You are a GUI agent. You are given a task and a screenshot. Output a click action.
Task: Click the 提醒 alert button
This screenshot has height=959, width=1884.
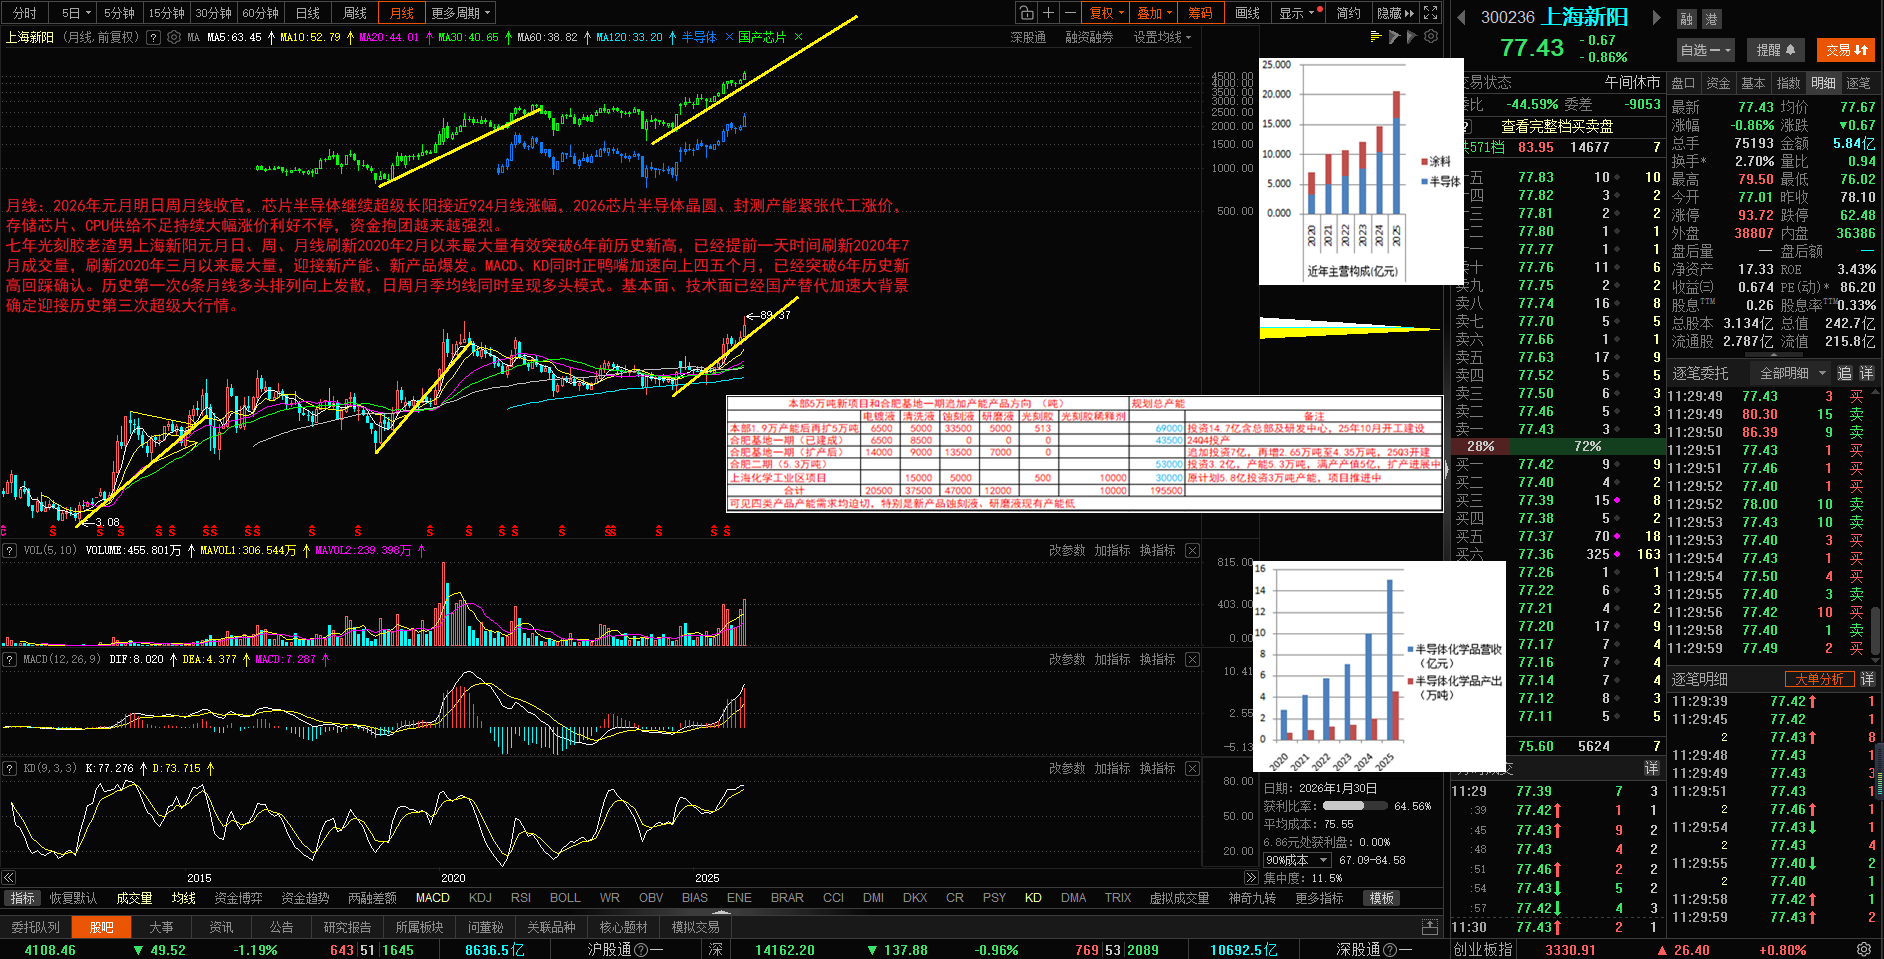(x=1776, y=49)
